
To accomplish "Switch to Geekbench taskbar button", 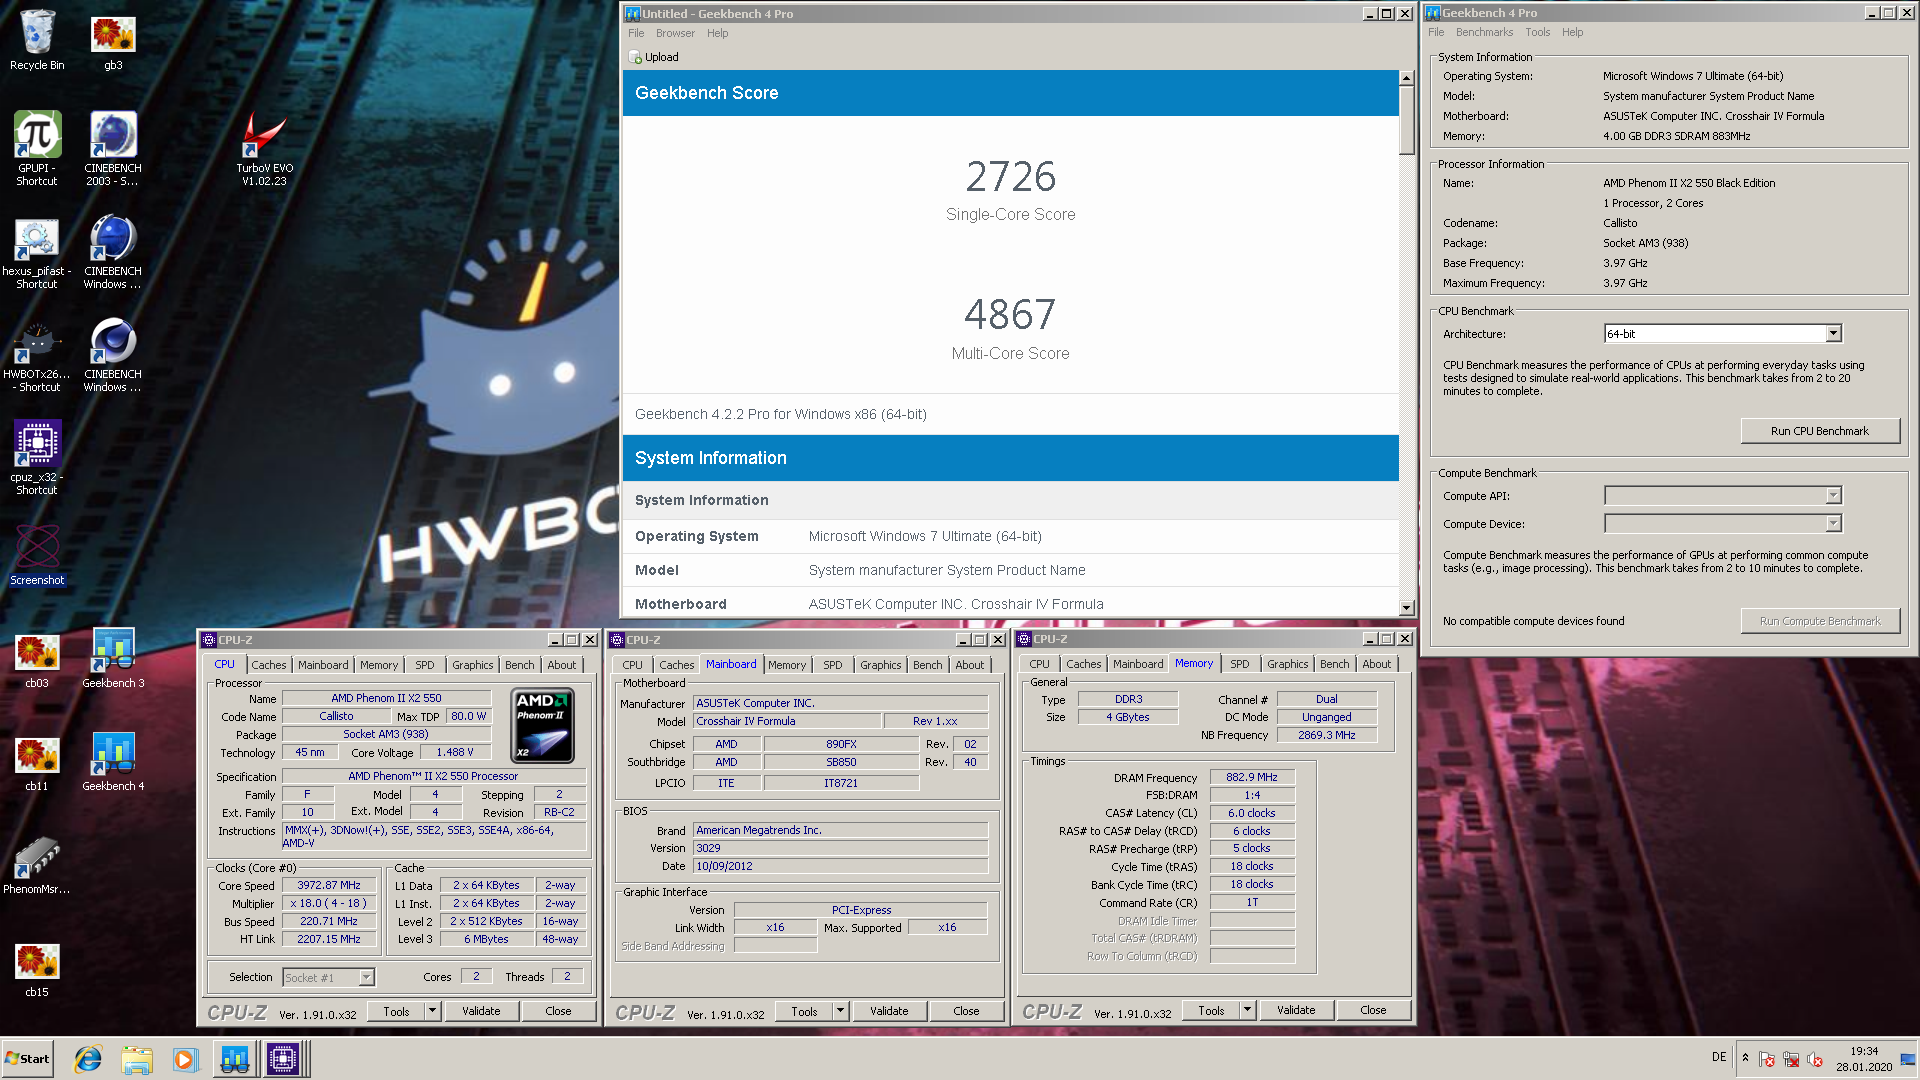I will [x=235, y=1059].
